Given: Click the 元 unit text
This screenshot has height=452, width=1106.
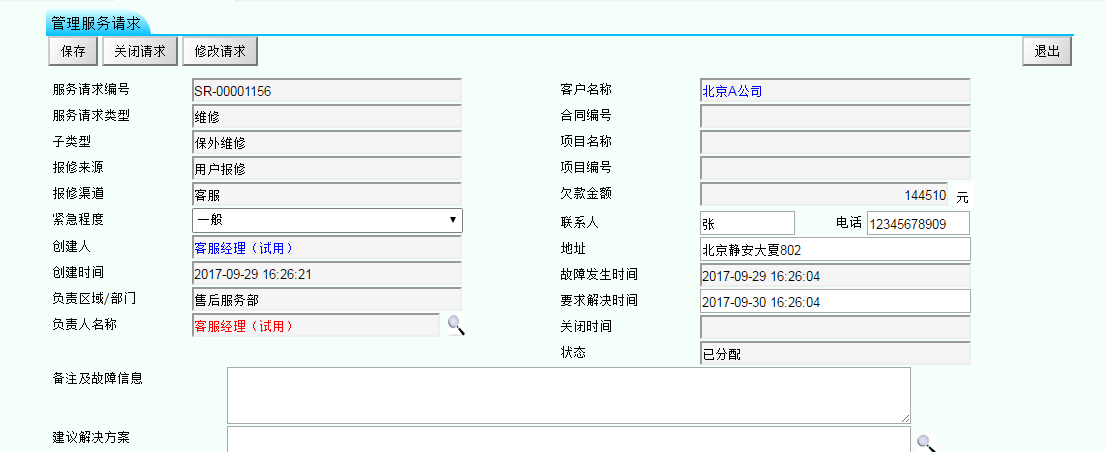Looking at the screenshot, I should pyautogui.click(x=962, y=197).
